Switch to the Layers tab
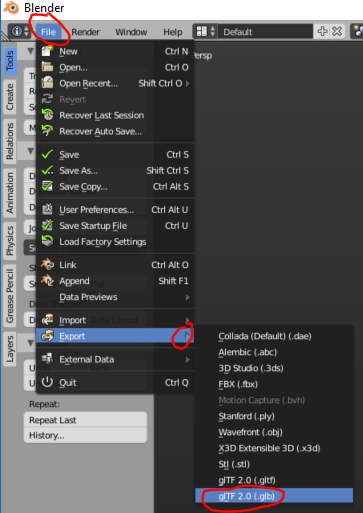 tap(10, 349)
